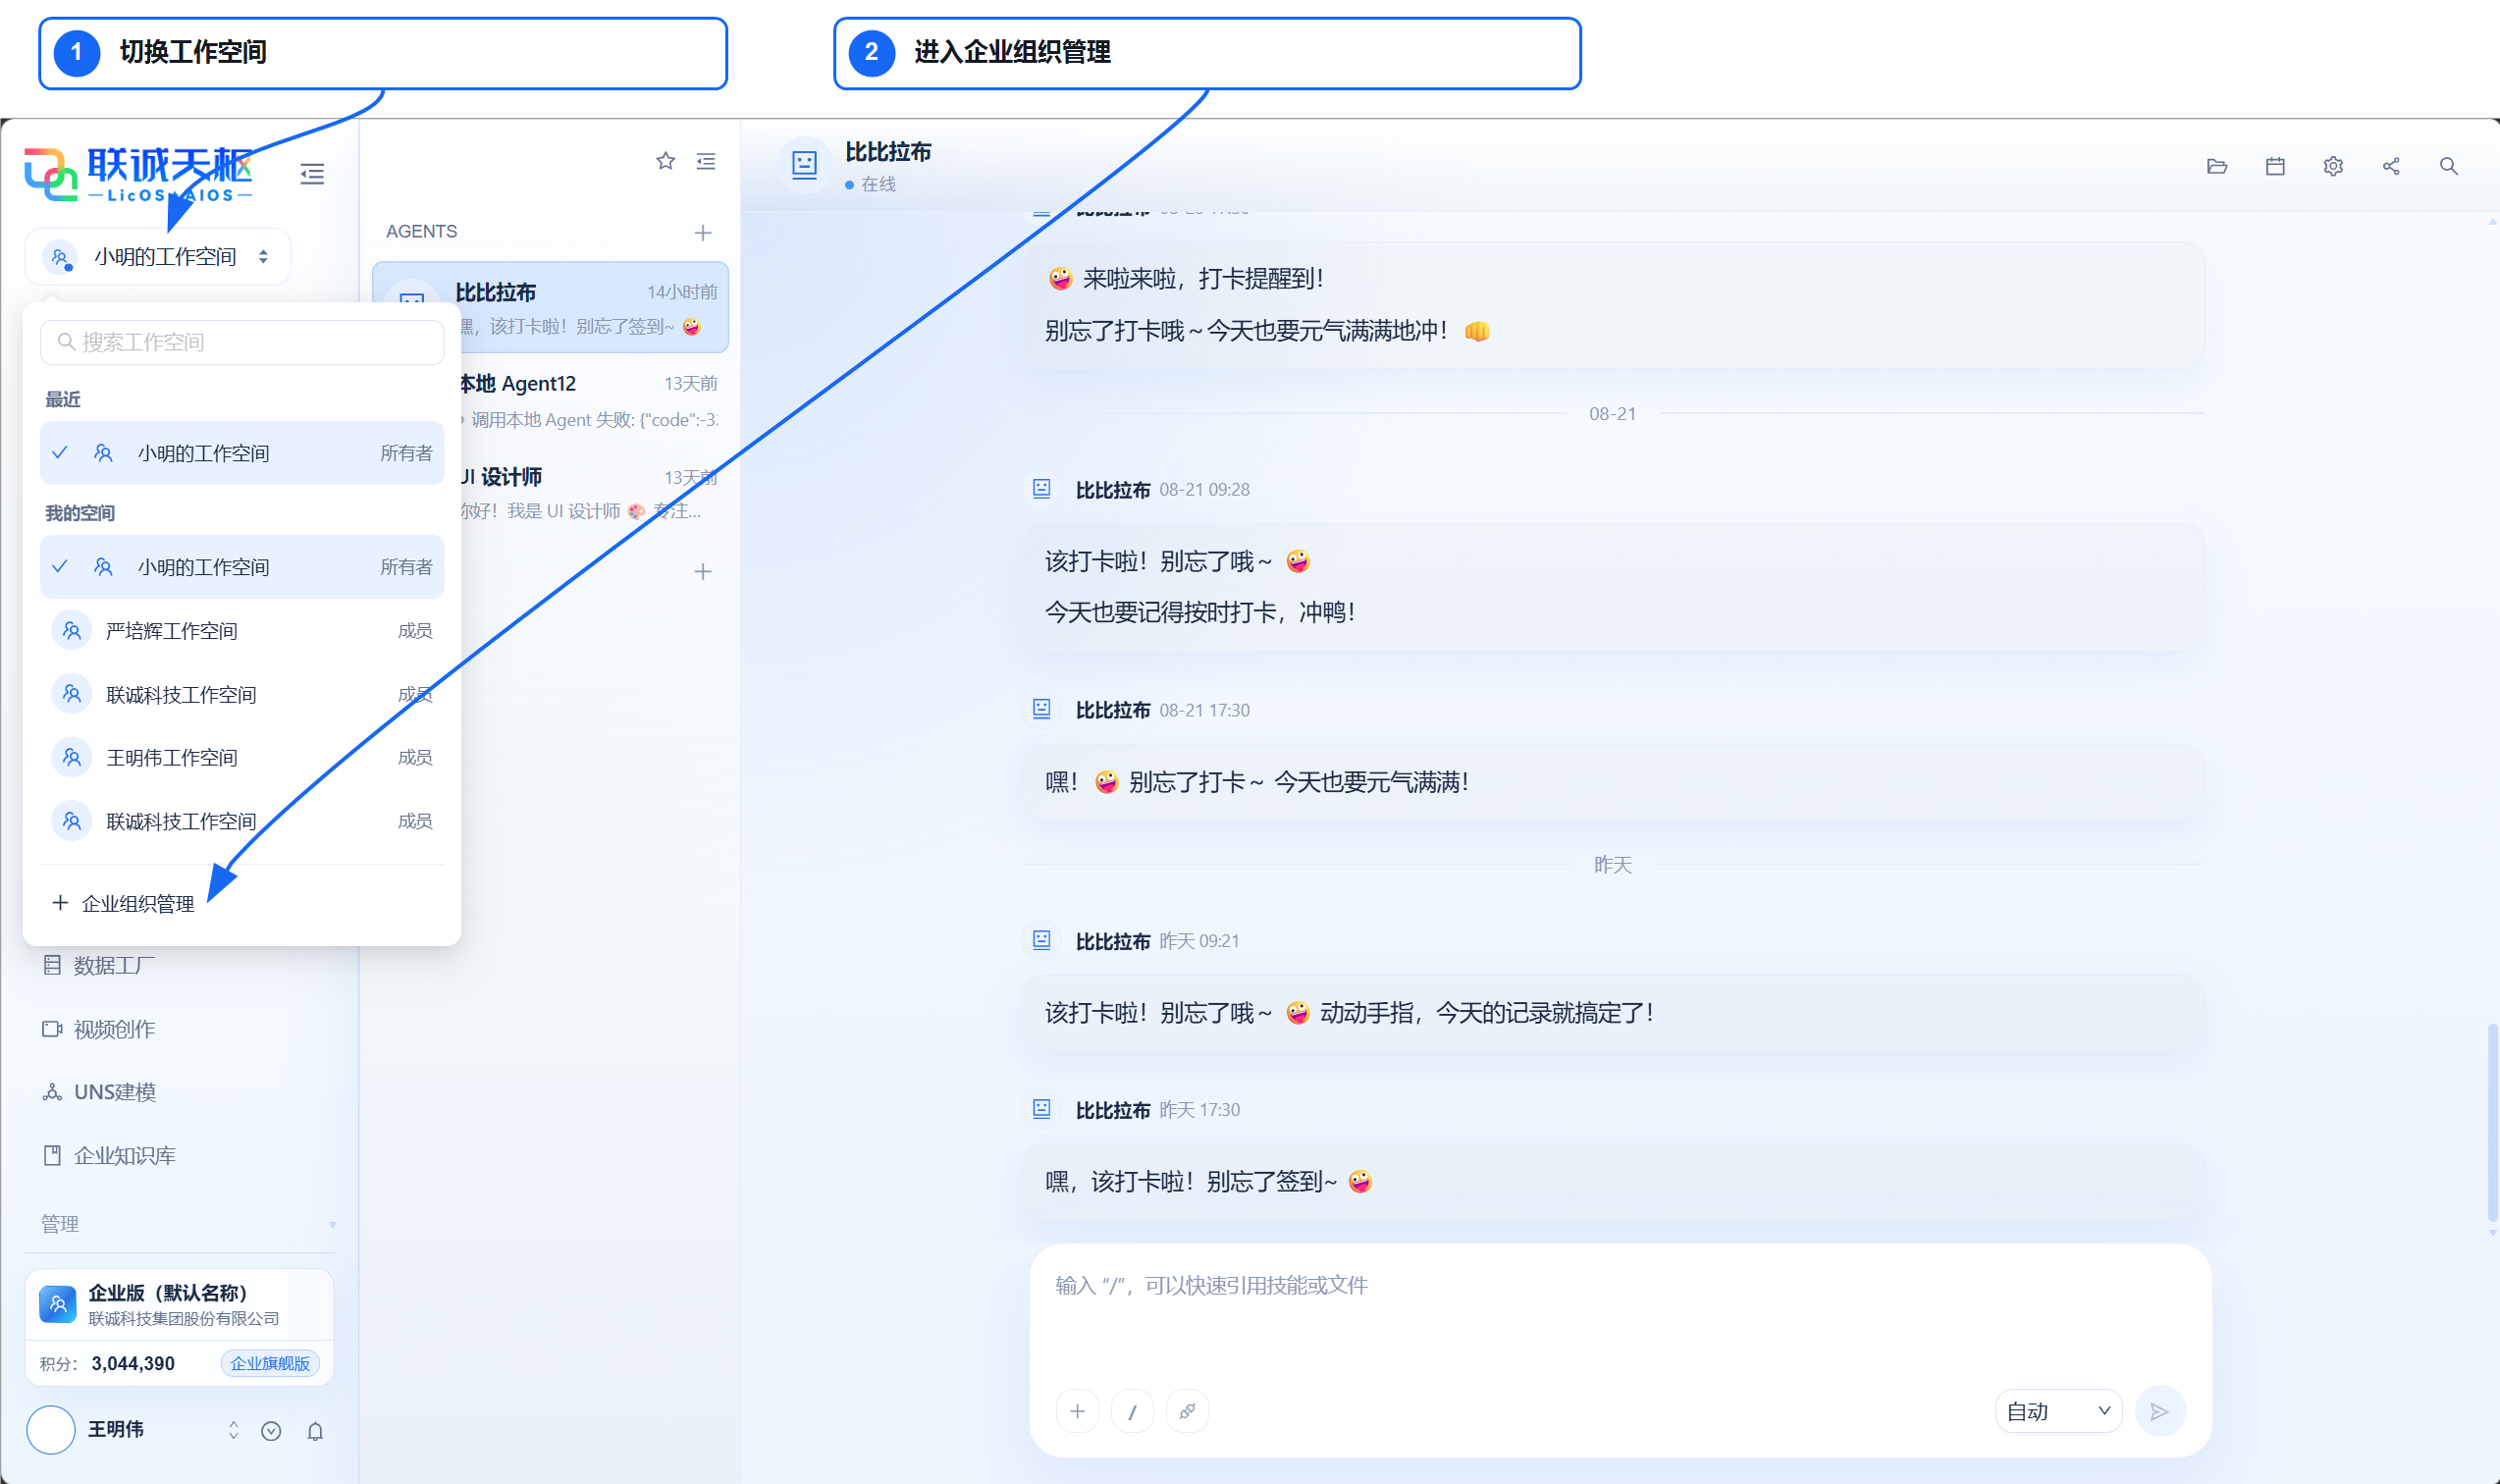Open the folder icon in chat header
This screenshot has height=1484, width=2500.
click(2217, 166)
